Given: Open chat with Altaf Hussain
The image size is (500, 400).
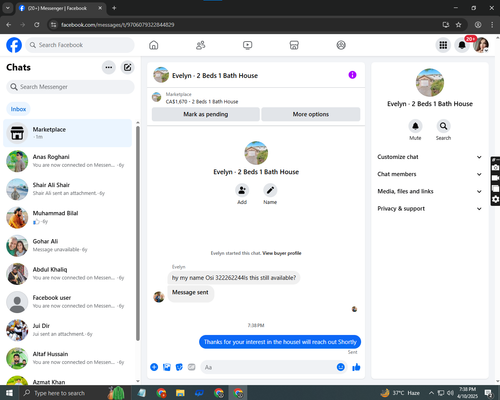Looking at the screenshot, I should pos(68,358).
